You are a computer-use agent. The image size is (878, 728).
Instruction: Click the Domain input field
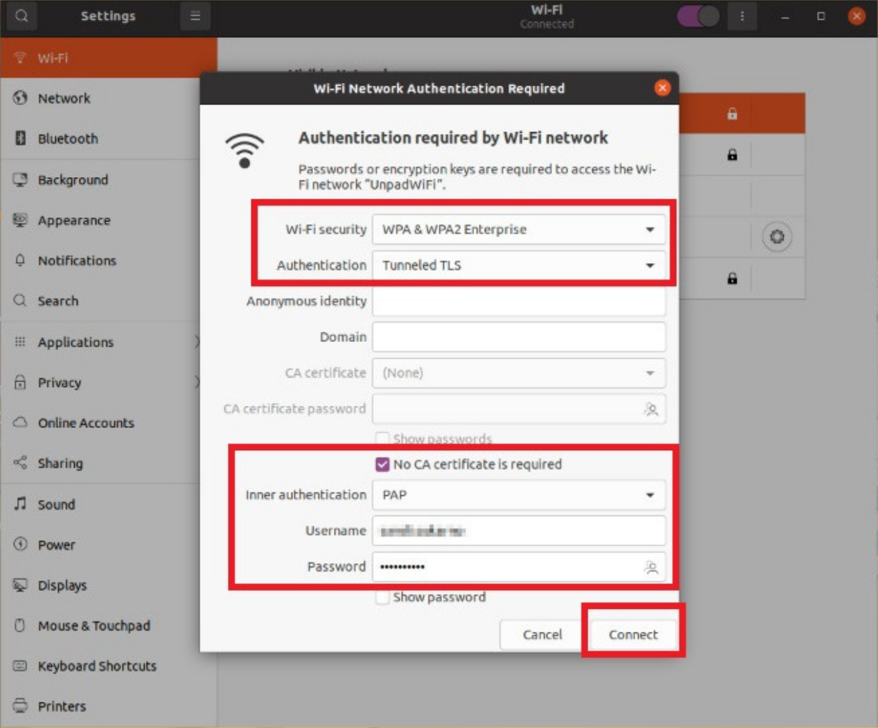click(x=519, y=337)
